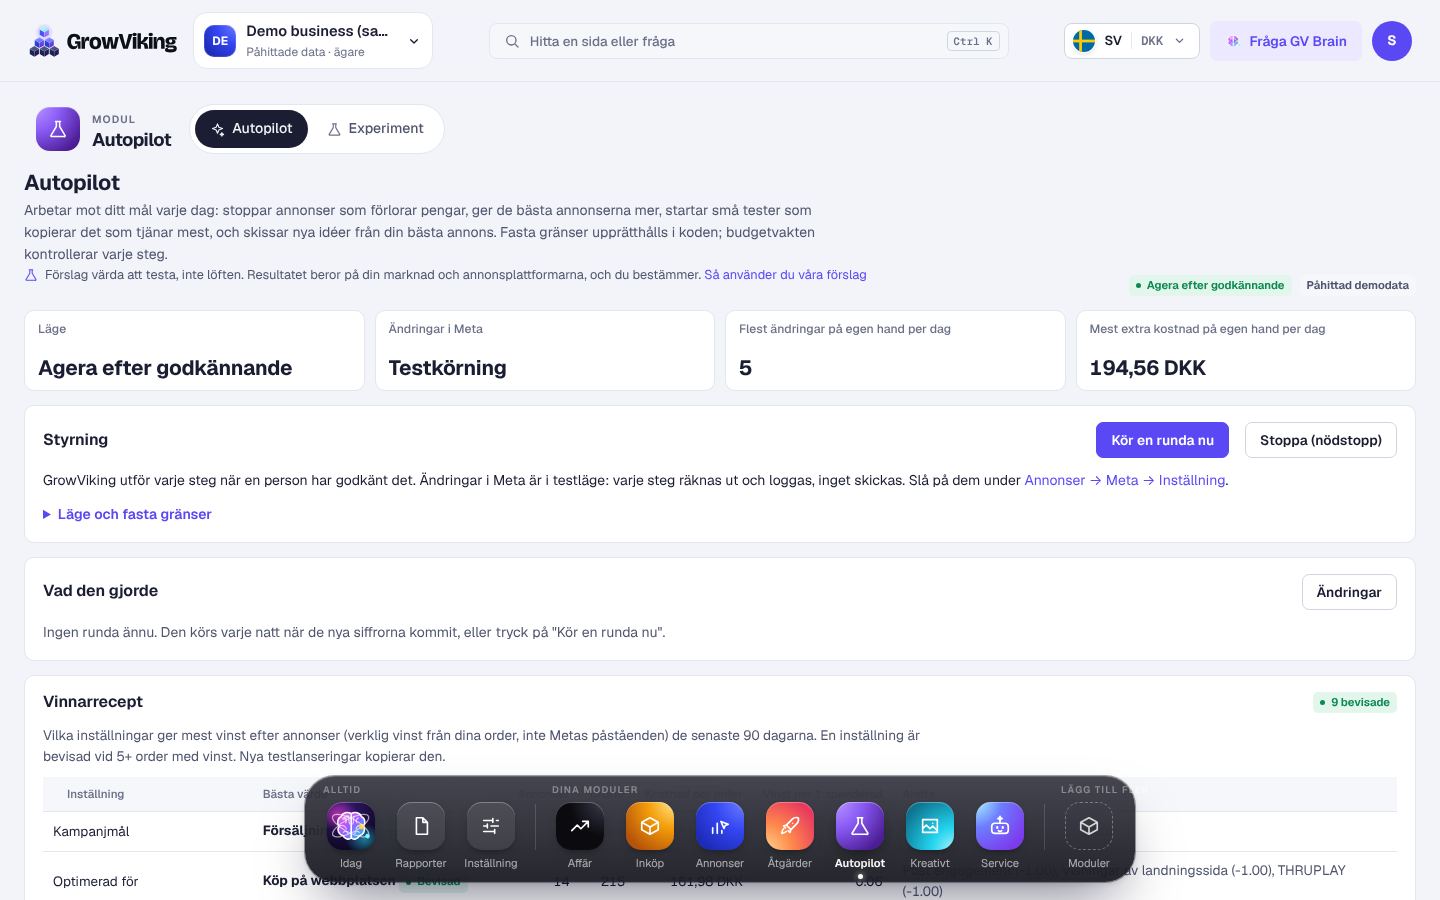The height and width of the screenshot is (900, 1440).
Task: Select the Optimerad för row label
Action: coord(95,881)
